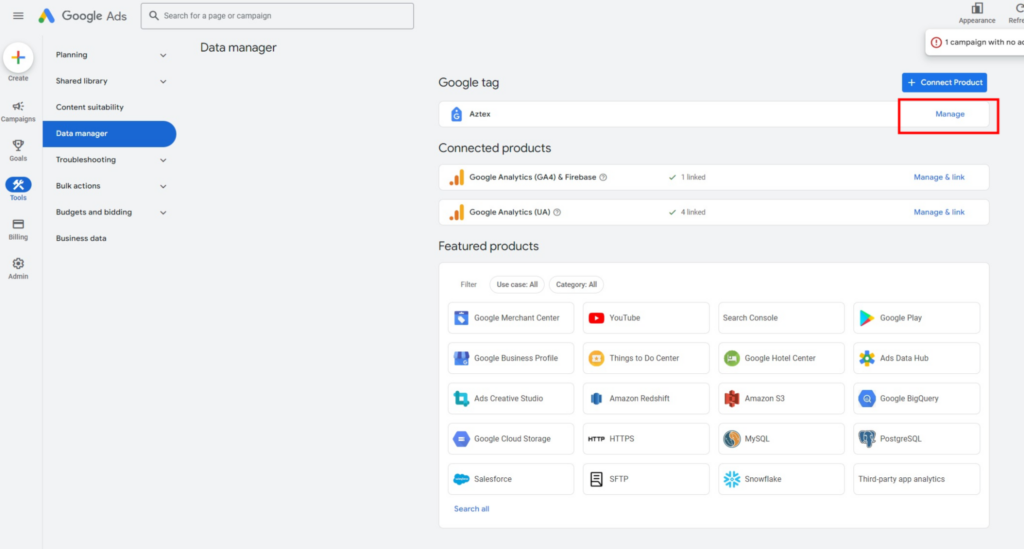Select the Google Cloud Storage card
Screen dimensions: 1024x549
tap(511, 439)
